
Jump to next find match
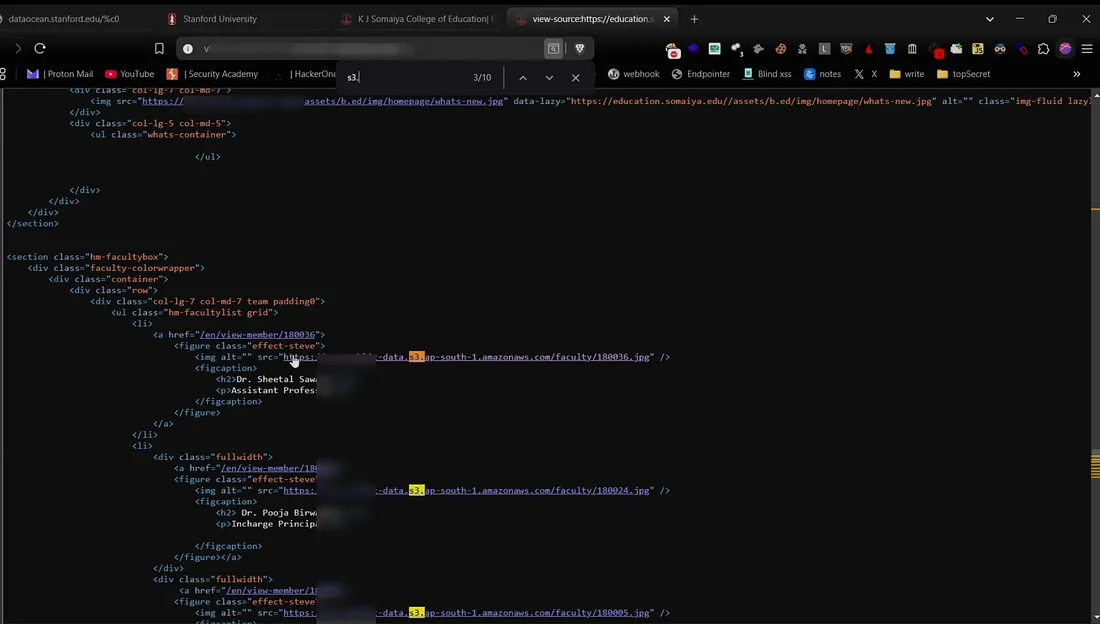coord(549,77)
